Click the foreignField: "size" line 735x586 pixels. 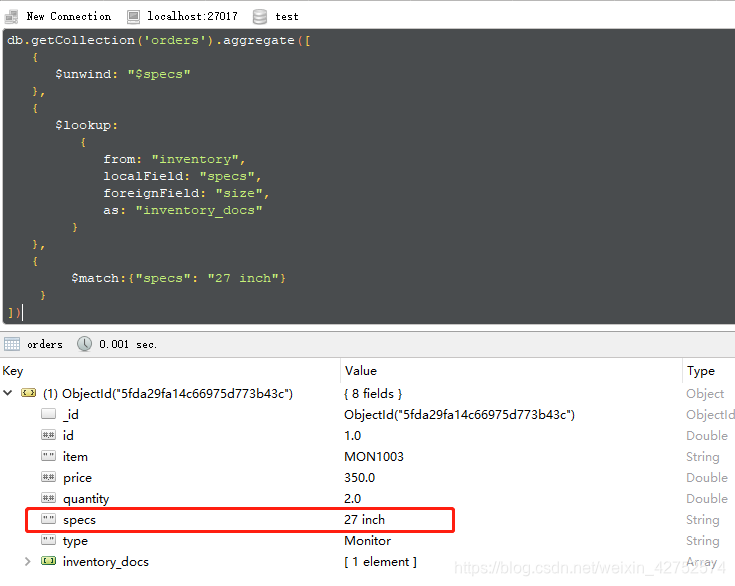pos(186,193)
